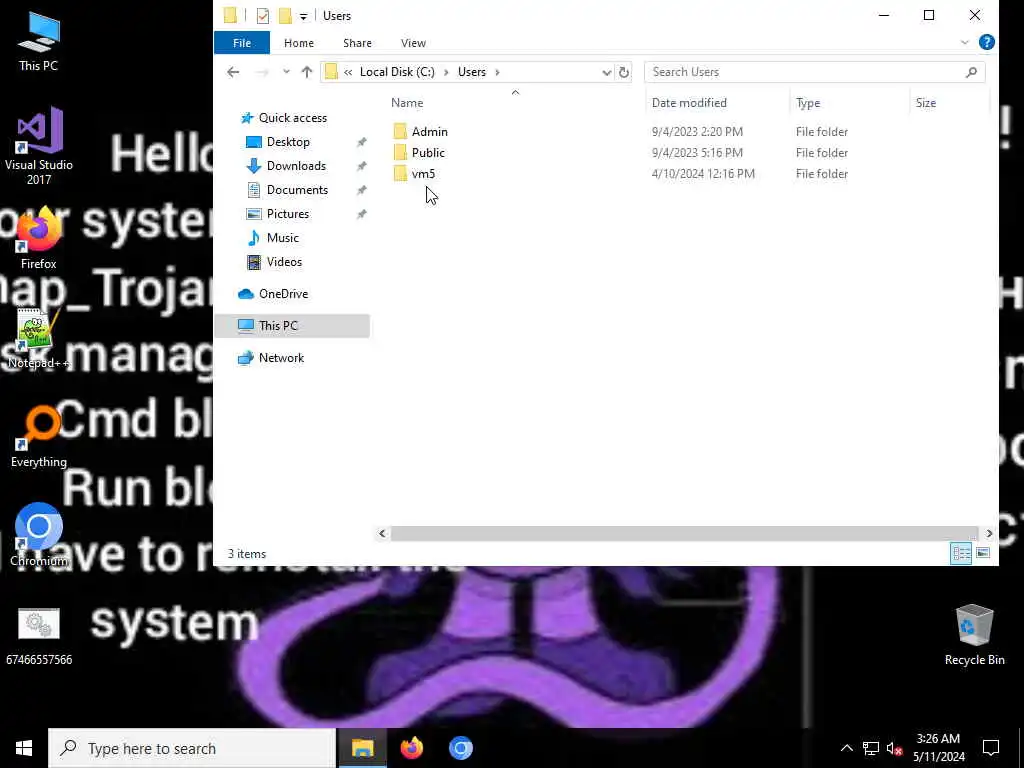
Task: Open Pictures in navigation pane
Action: [x=287, y=214]
